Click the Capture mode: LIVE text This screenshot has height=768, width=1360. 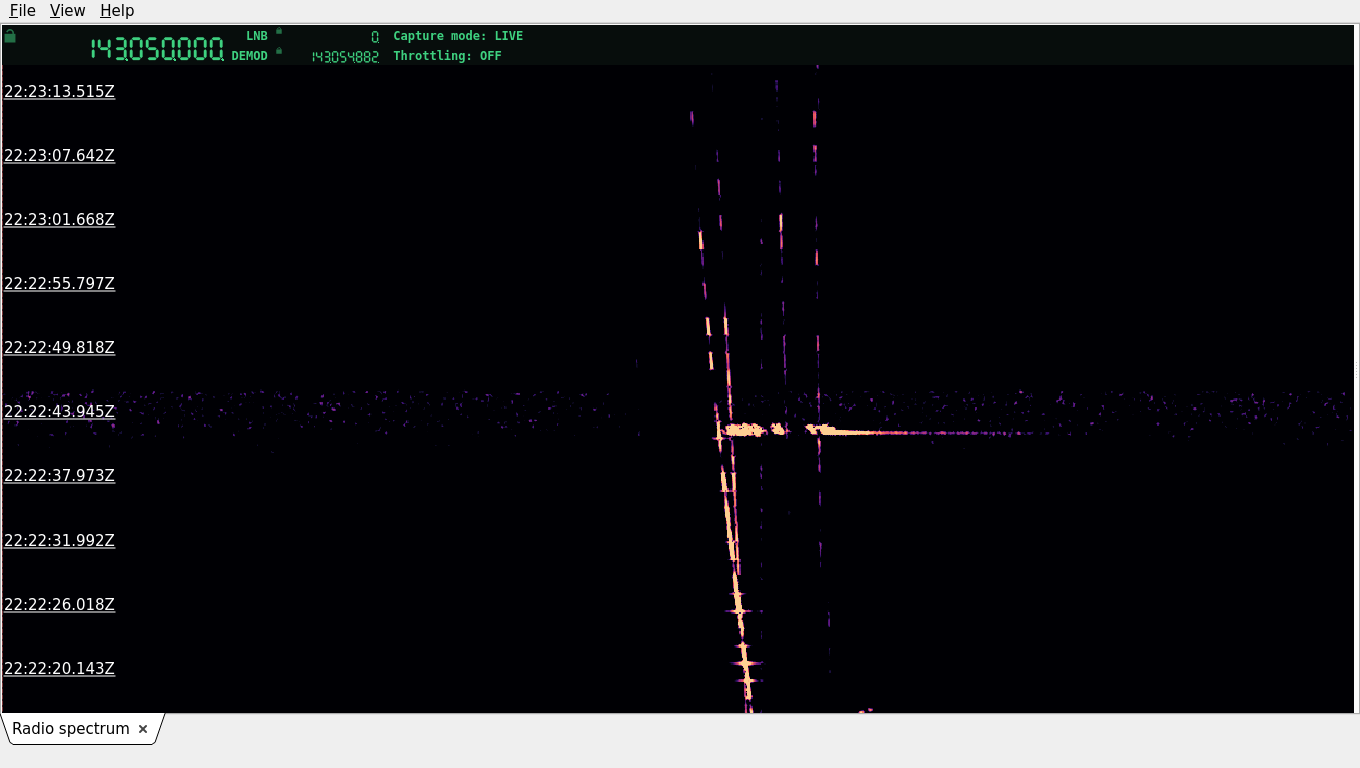pyautogui.click(x=458, y=36)
